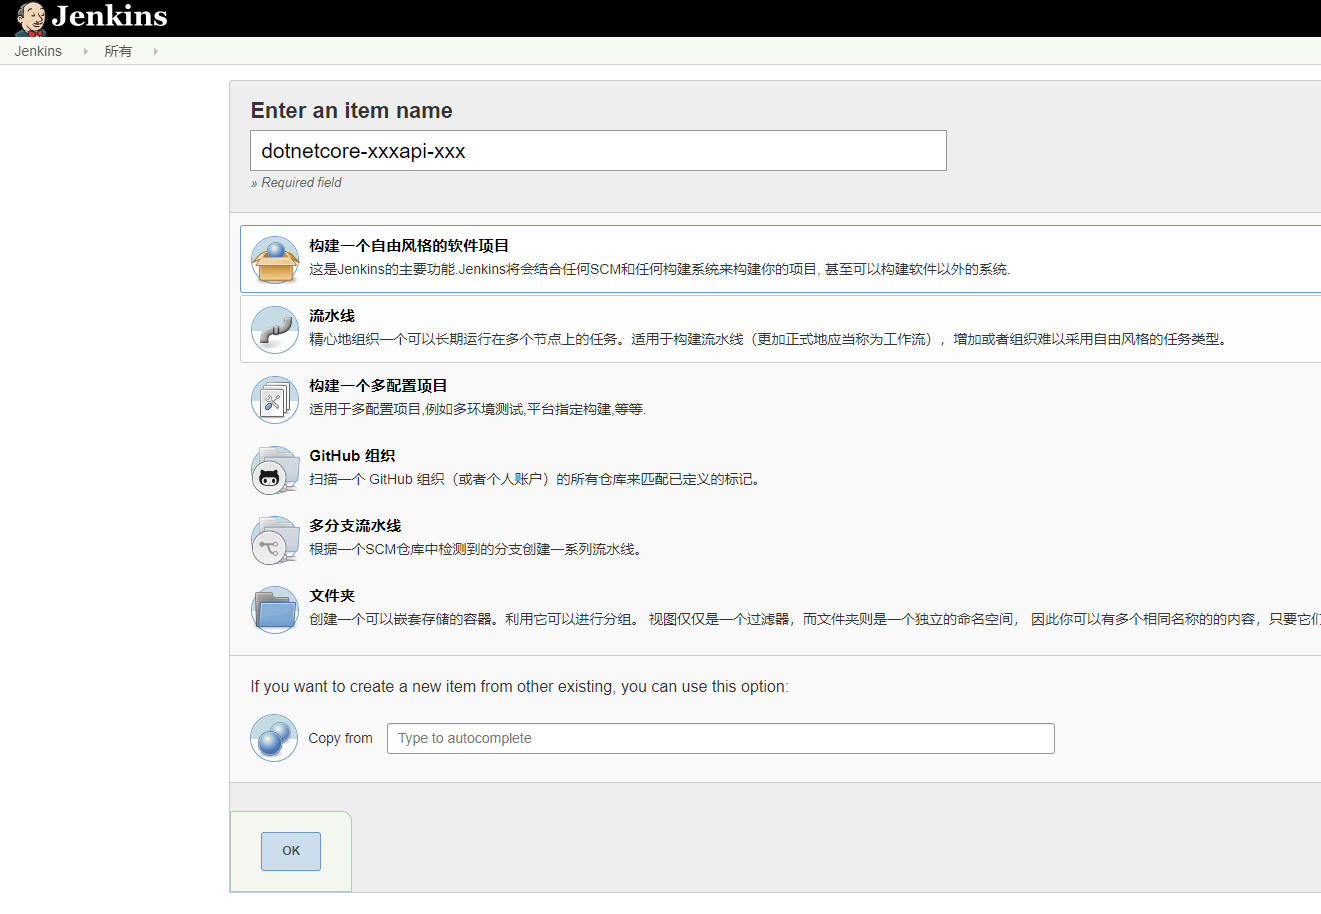Expand the arrow after the Jenkins breadcrumb
Viewport: 1321px width, 914px height.
point(85,51)
